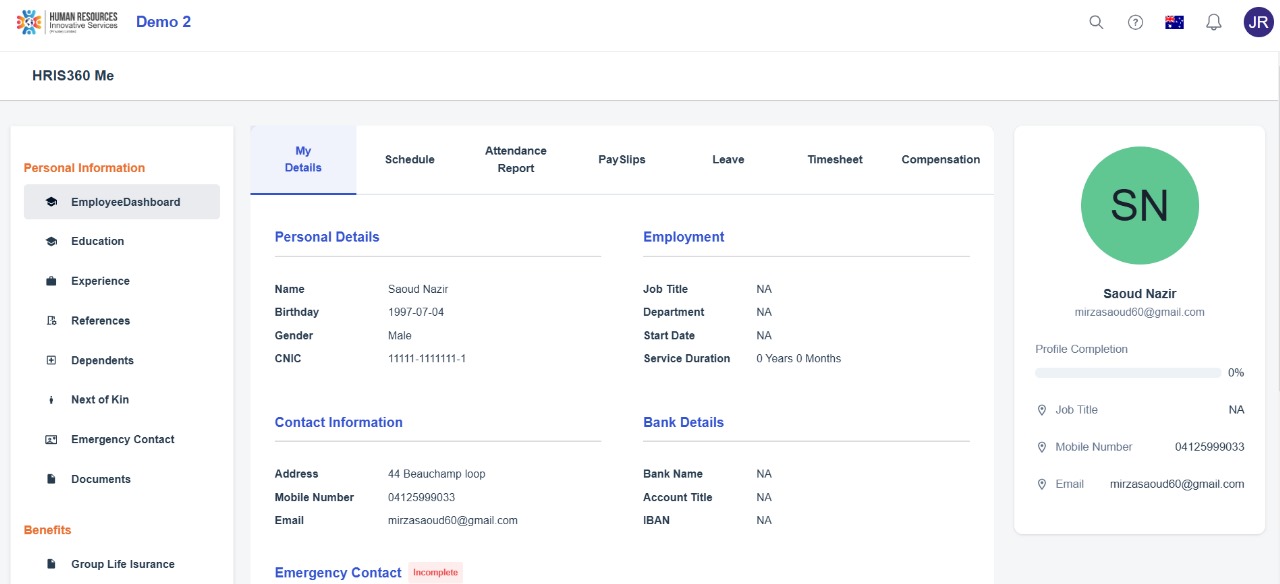This screenshot has height=584, width=1280.
Task: Click the Human Resources logo
Action: pyautogui.click(x=67, y=22)
